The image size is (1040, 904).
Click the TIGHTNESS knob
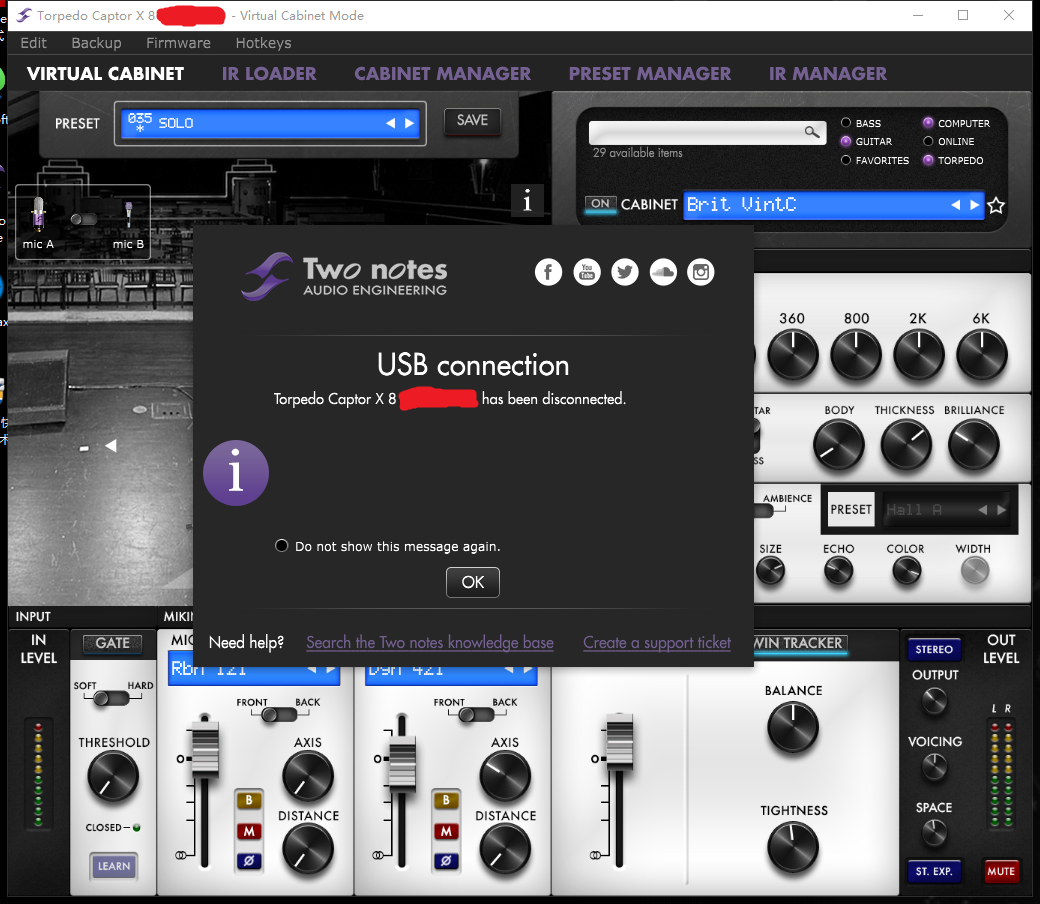(793, 847)
